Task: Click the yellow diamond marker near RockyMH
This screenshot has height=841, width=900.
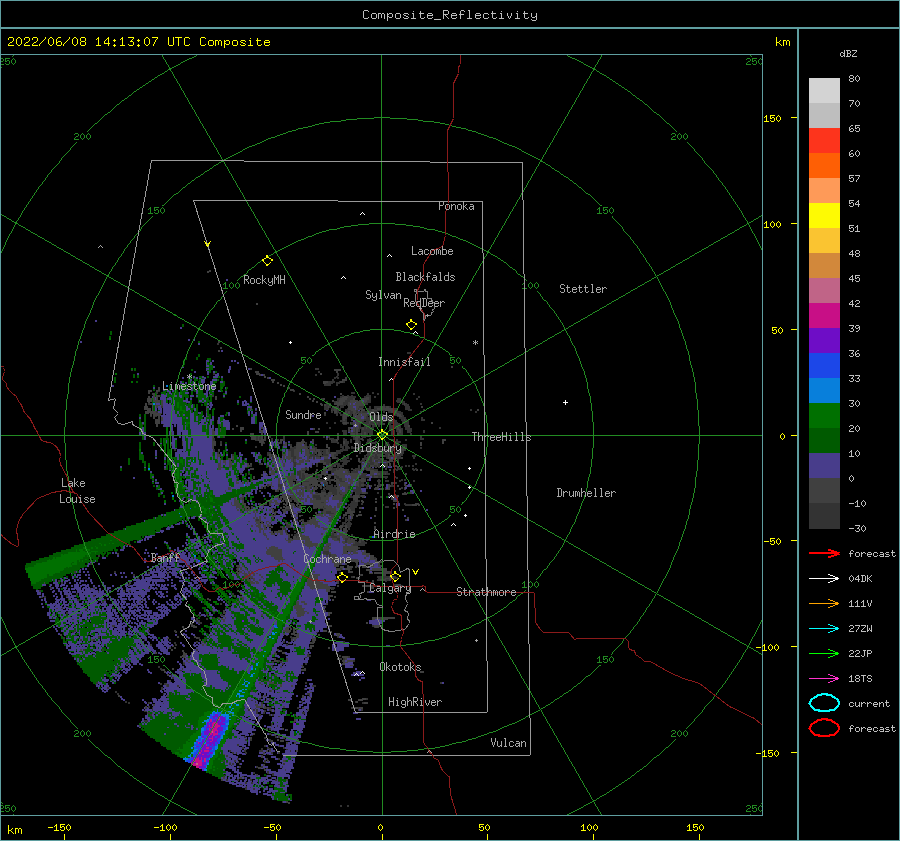Action: (267, 261)
